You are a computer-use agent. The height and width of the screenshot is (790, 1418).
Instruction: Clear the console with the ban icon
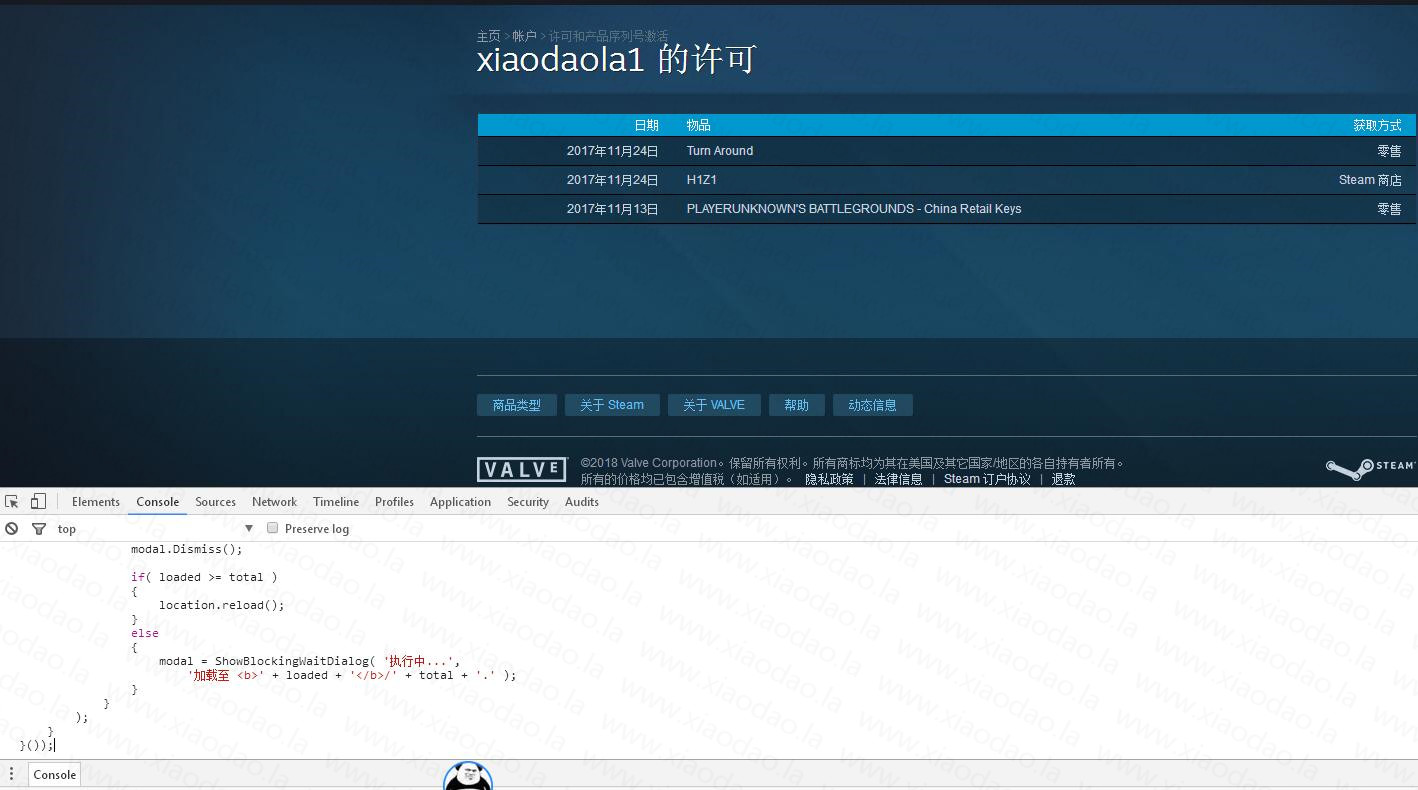(x=12, y=529)
